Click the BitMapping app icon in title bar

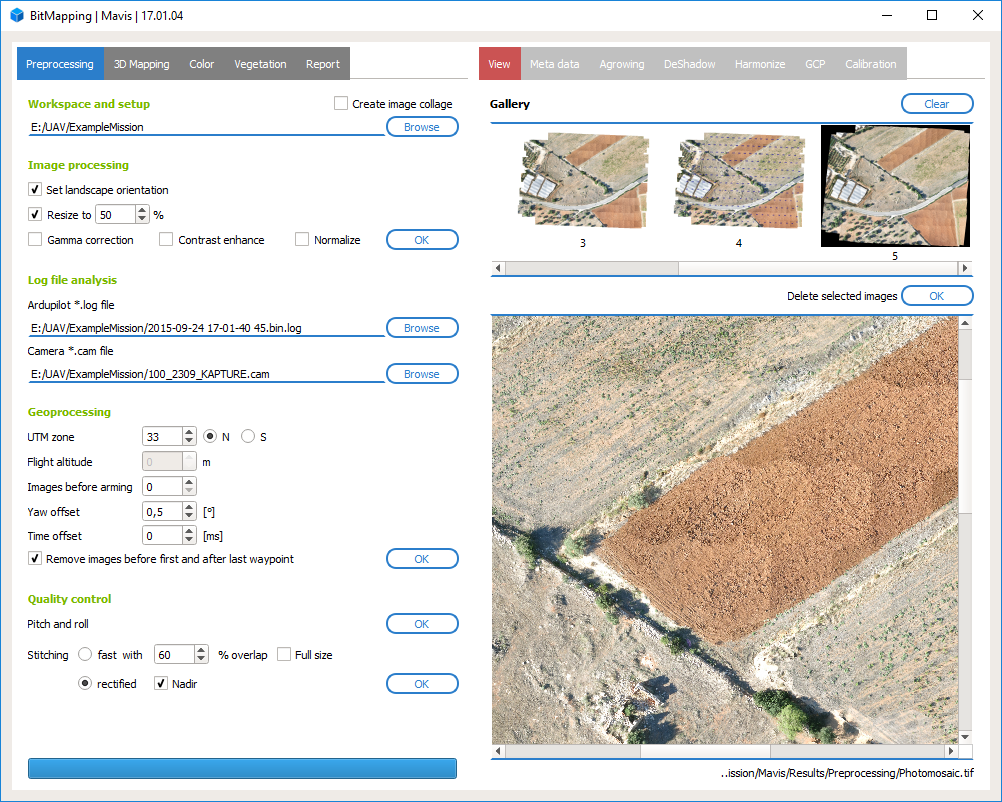pyautogui.click(x=16, y=16)
